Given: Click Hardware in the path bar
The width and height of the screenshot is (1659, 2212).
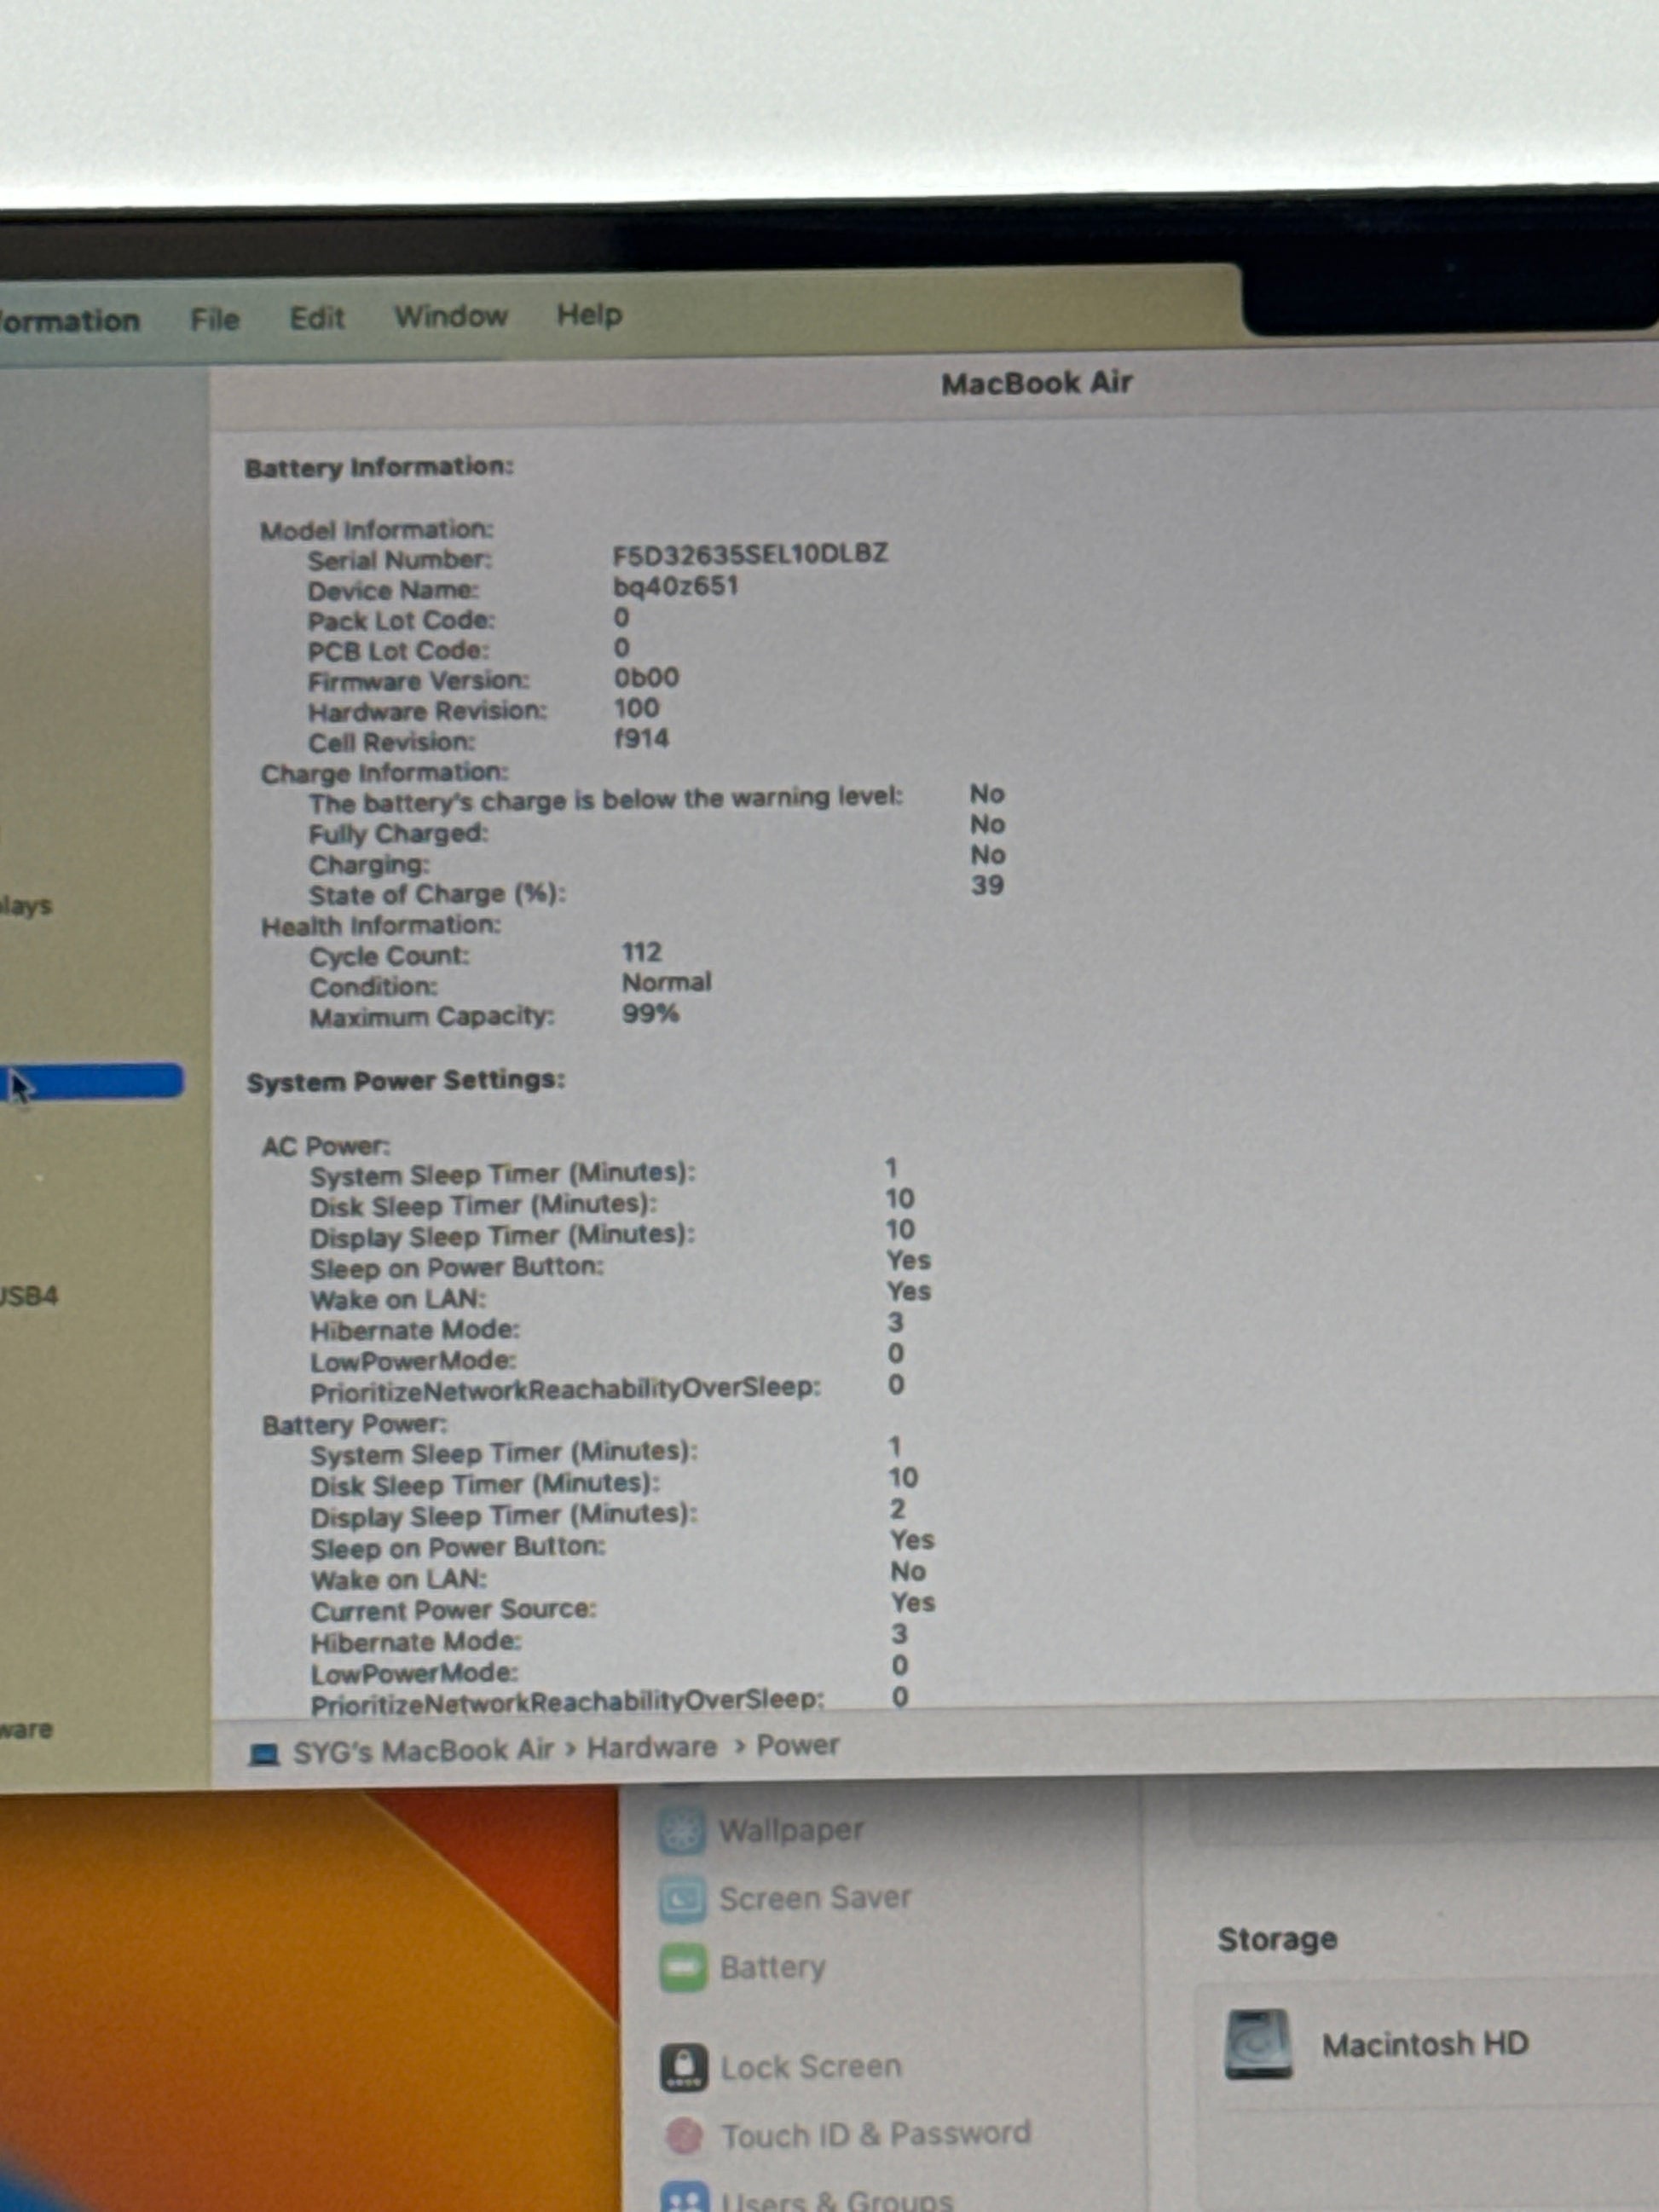Looking at the screenshot, I should pos(651,1748).
